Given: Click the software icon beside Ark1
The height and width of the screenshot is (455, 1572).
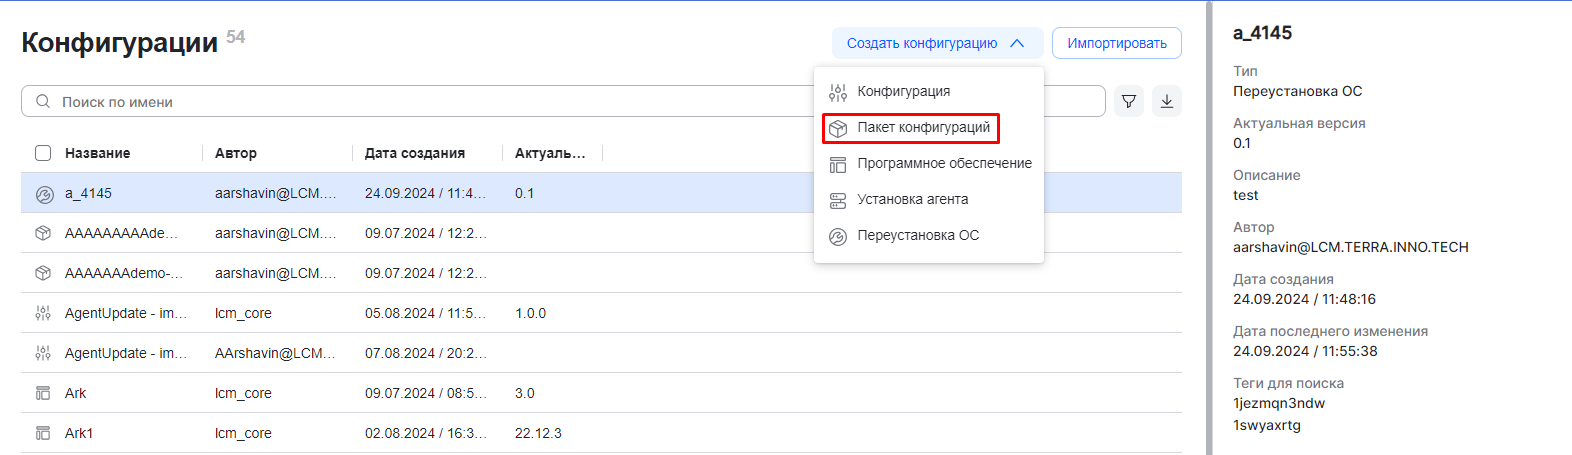Looking at the screenshot, I should tap(43, 433).
